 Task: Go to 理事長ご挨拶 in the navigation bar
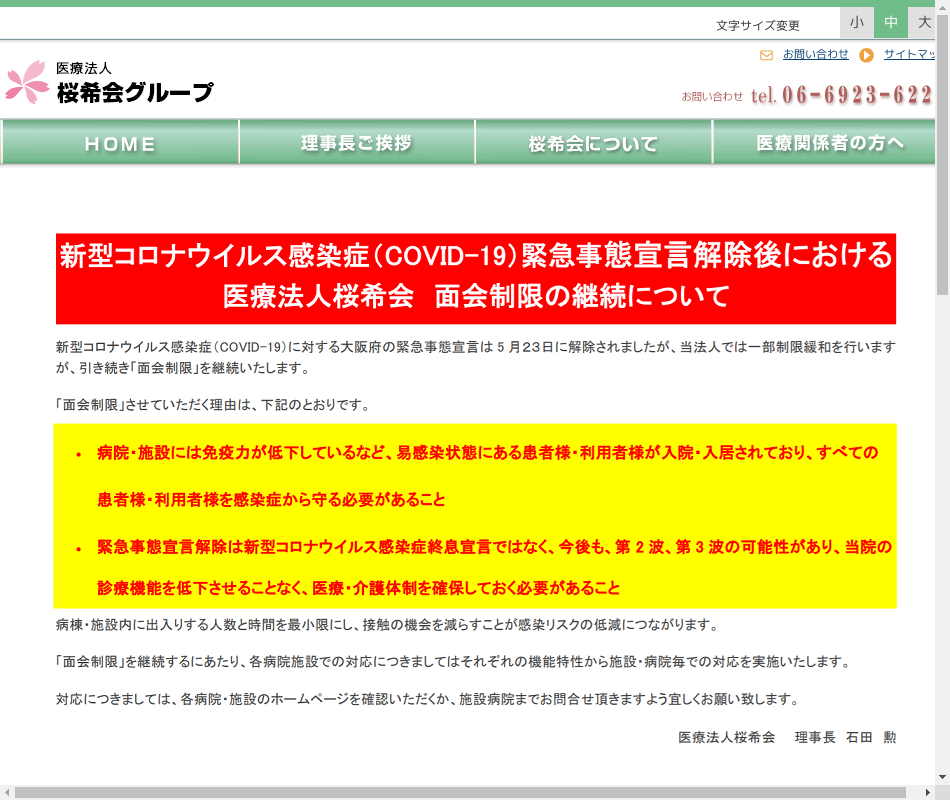[356, 143]
